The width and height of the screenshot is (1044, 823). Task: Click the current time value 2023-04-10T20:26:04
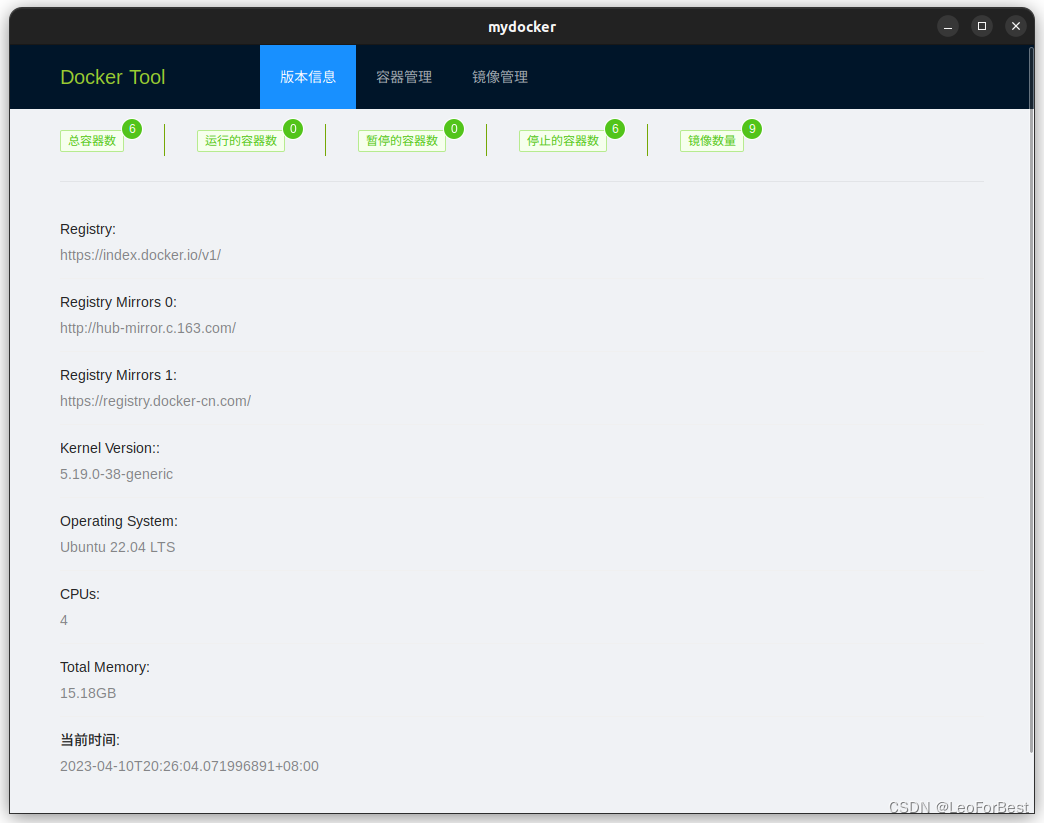pyautogui.click(x=189, y=766)
